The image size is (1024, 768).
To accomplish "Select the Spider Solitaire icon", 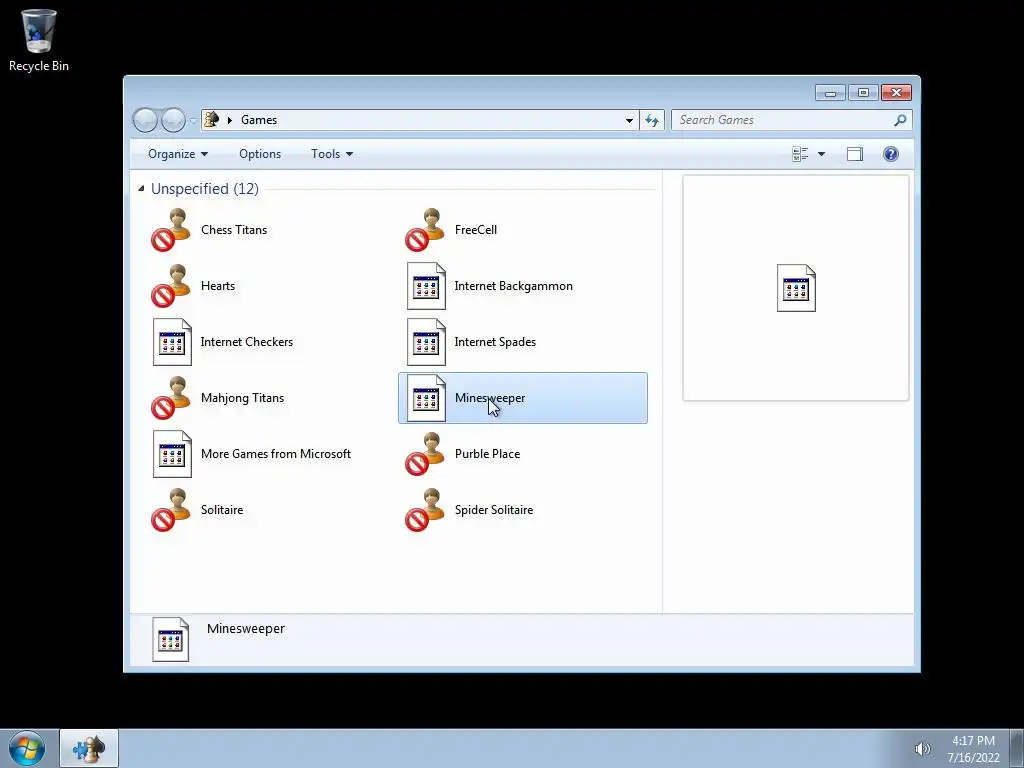I will click(425, 510).
